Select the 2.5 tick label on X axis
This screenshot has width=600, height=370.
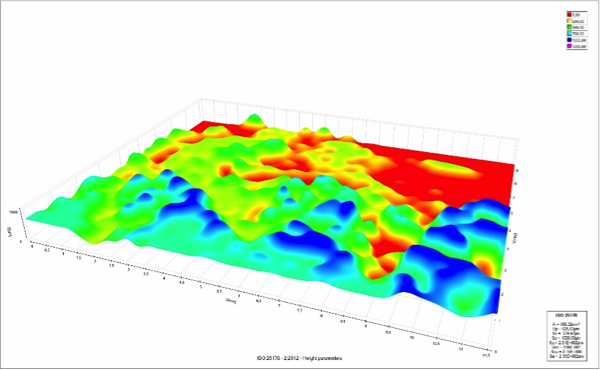coord(111,266)
